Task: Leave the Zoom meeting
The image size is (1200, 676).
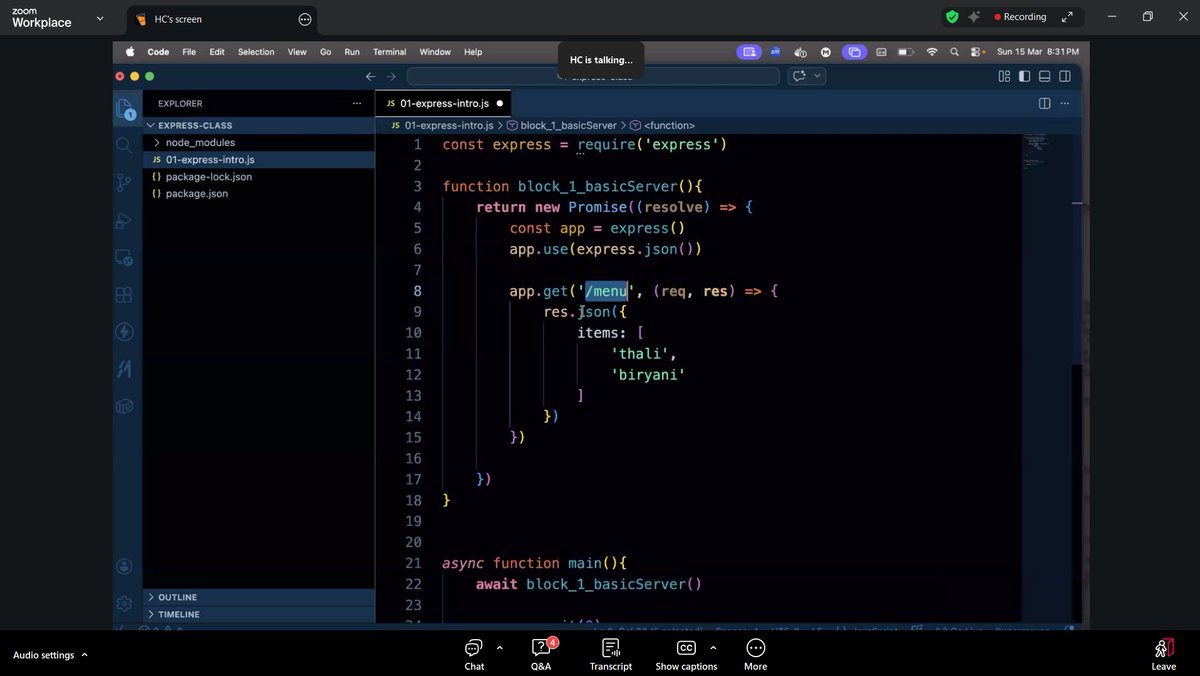Action: 1163,653
